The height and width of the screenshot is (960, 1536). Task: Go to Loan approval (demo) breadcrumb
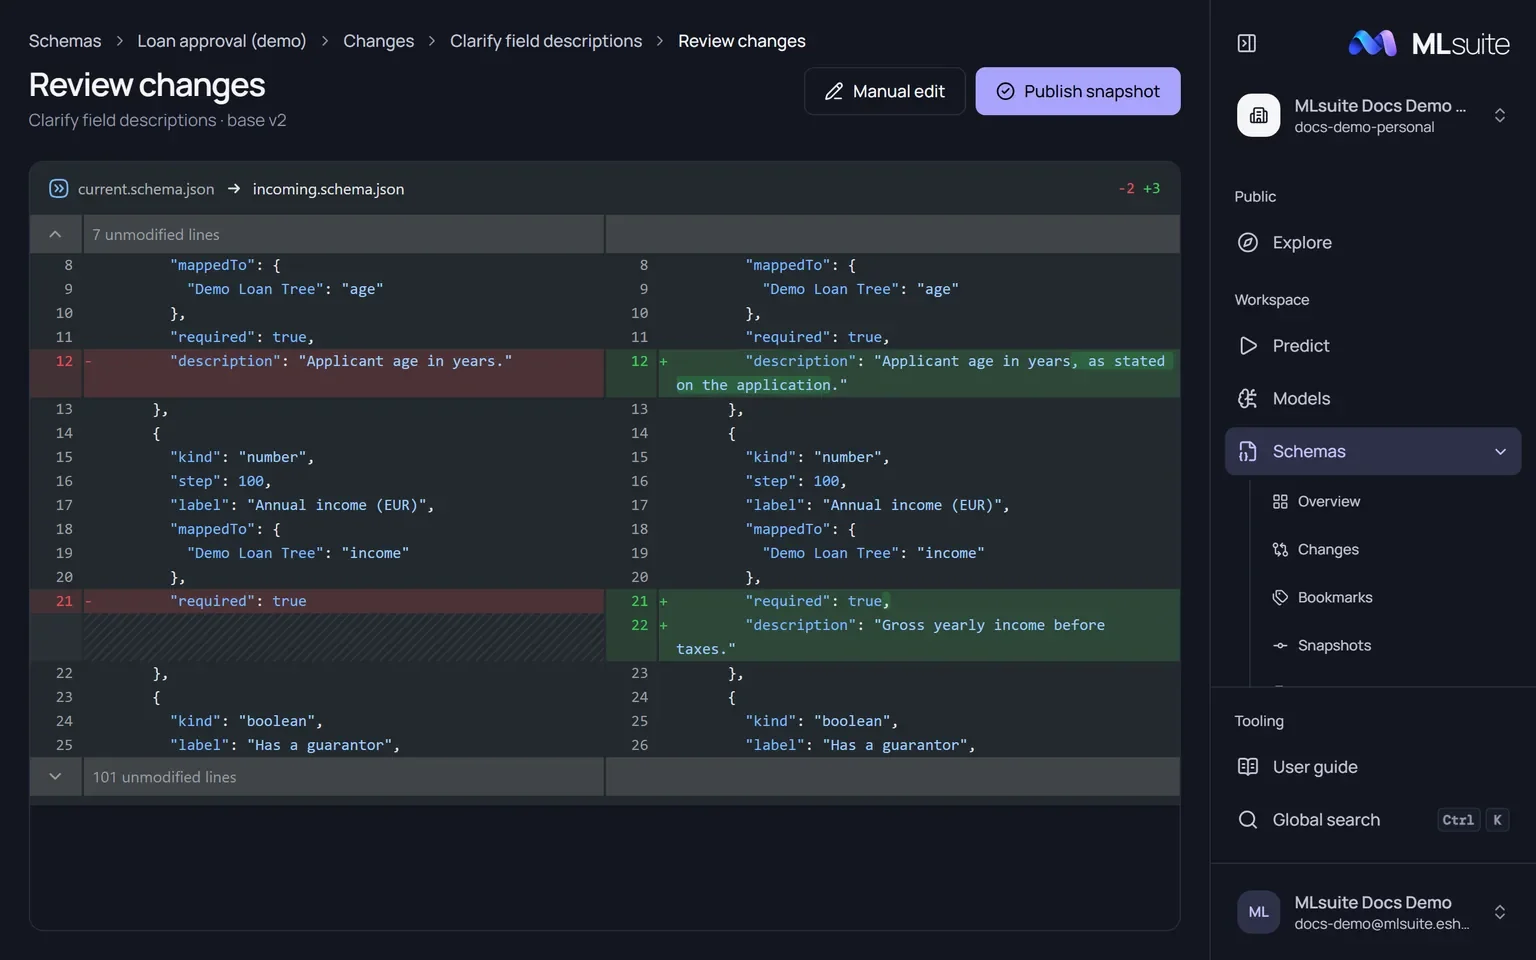click(222, 41)
